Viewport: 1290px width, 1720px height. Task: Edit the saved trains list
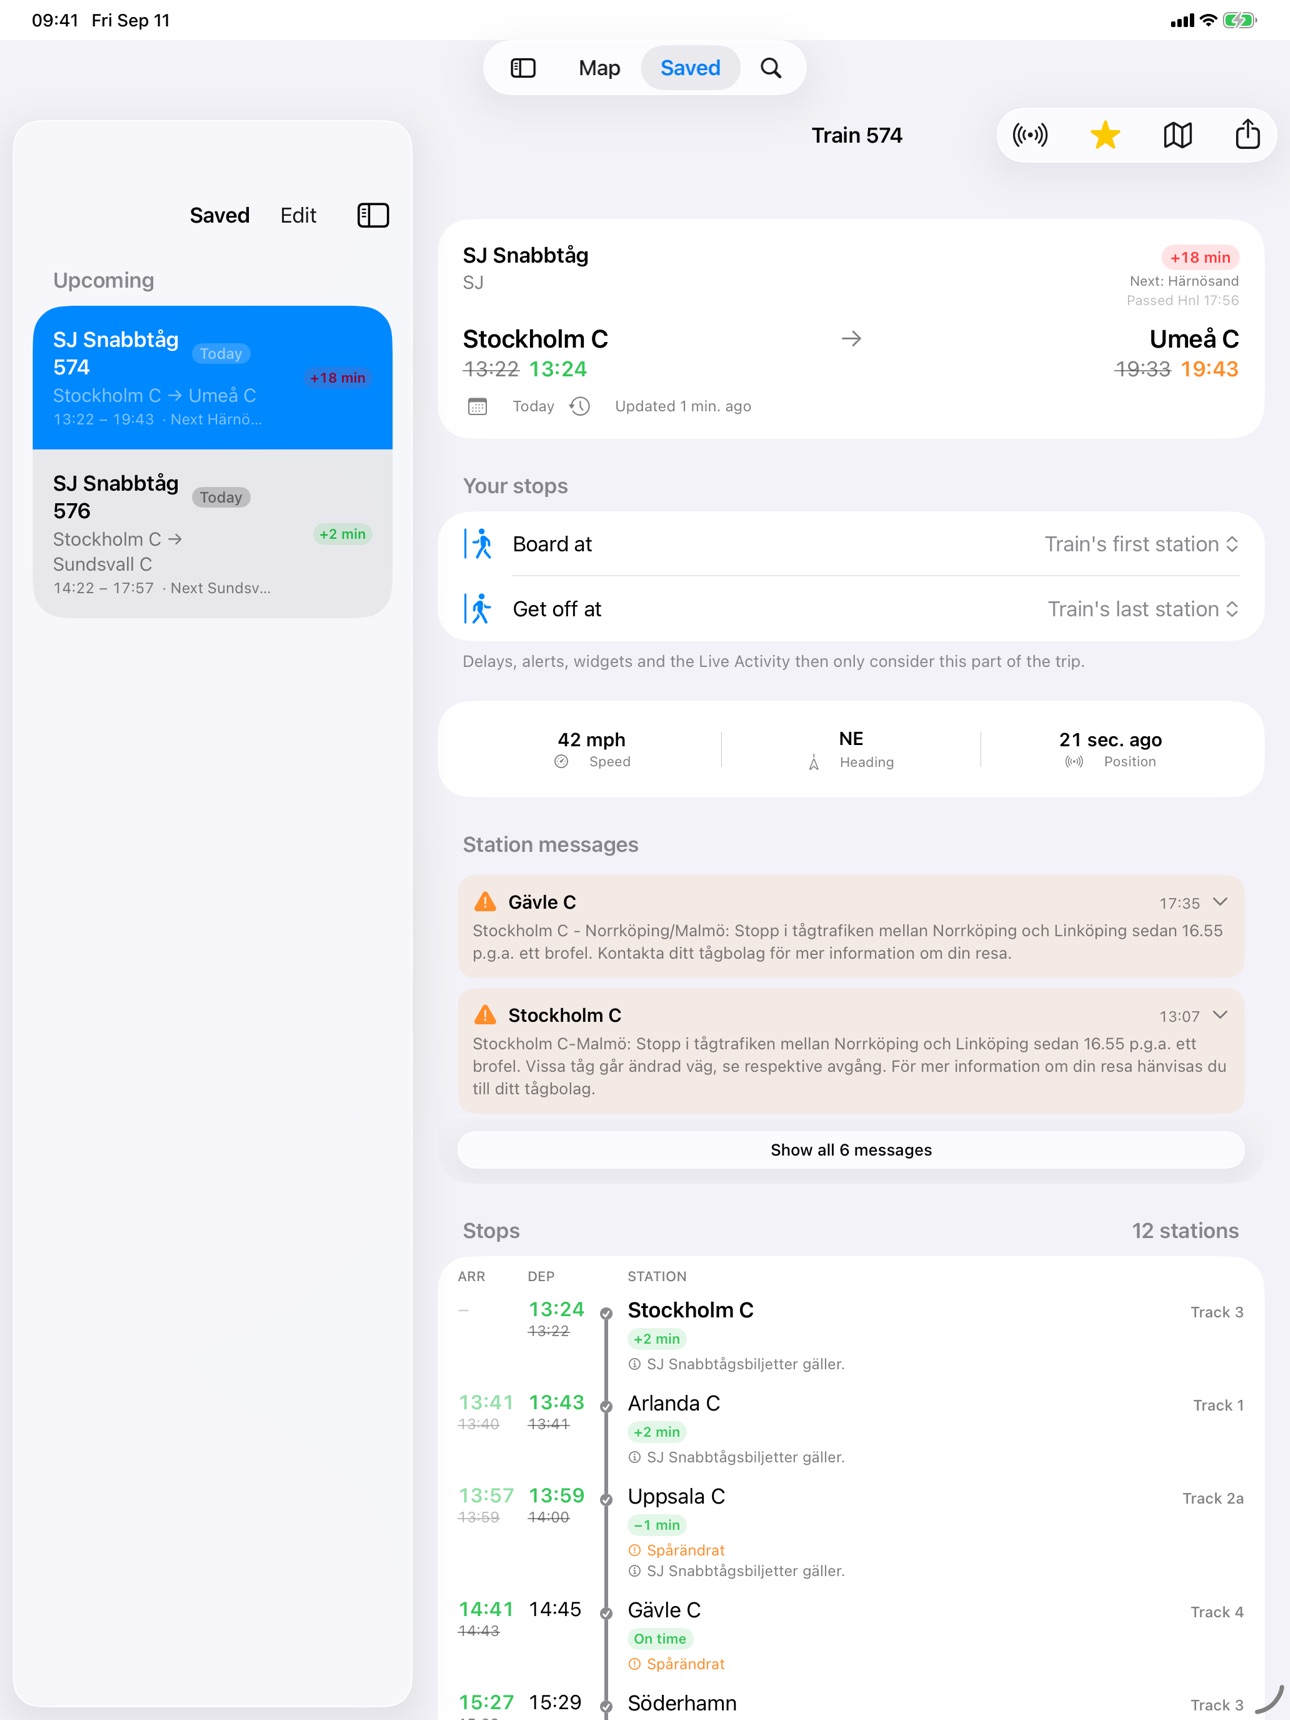[298, 215]
